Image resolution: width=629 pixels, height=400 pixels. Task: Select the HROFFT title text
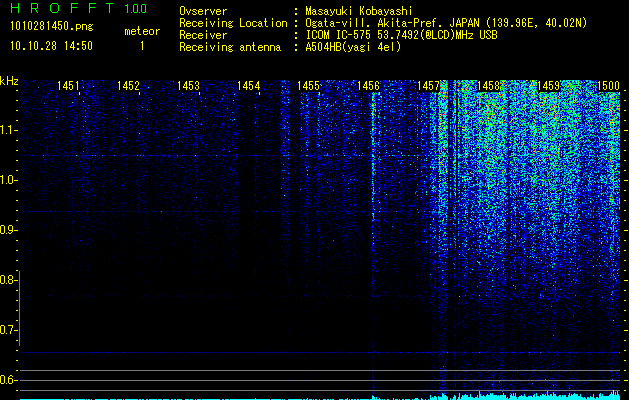[x=63, y=8]
